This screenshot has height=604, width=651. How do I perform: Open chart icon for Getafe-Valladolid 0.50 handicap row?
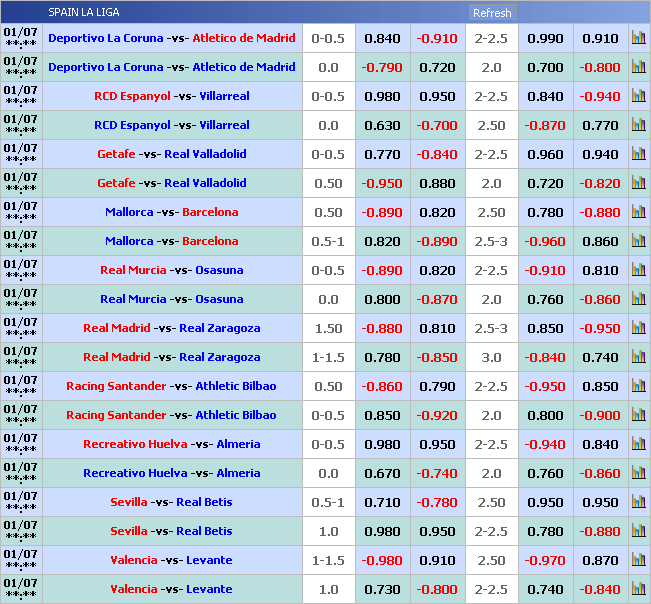coord(638,183)
